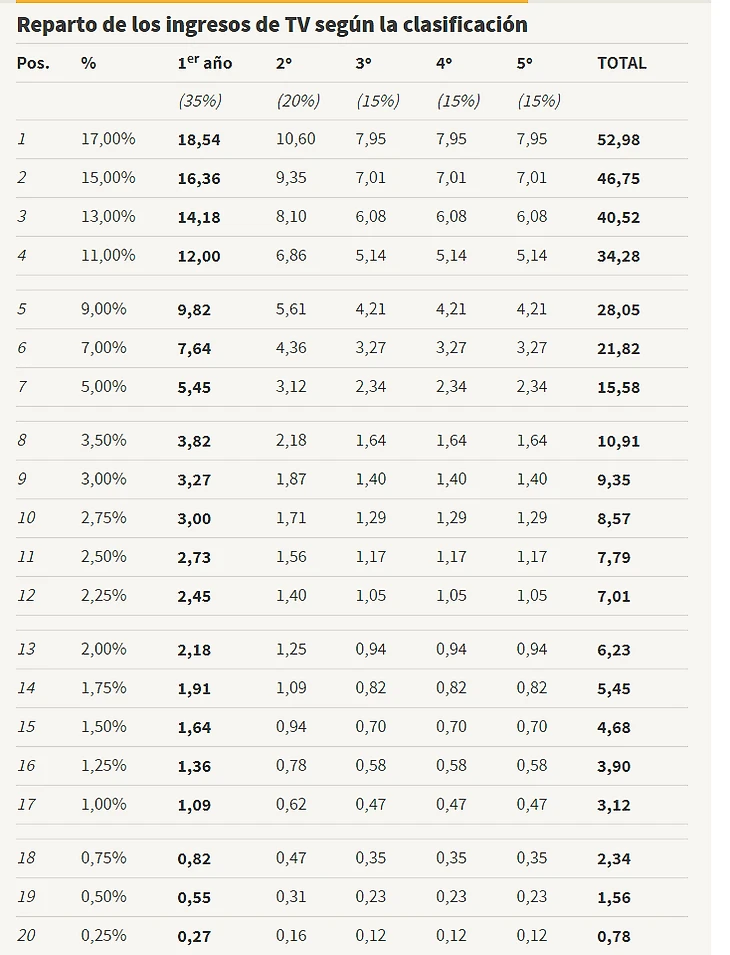
Task: Click total 3,12 for position 17
Action: click(x=614, y=805)
